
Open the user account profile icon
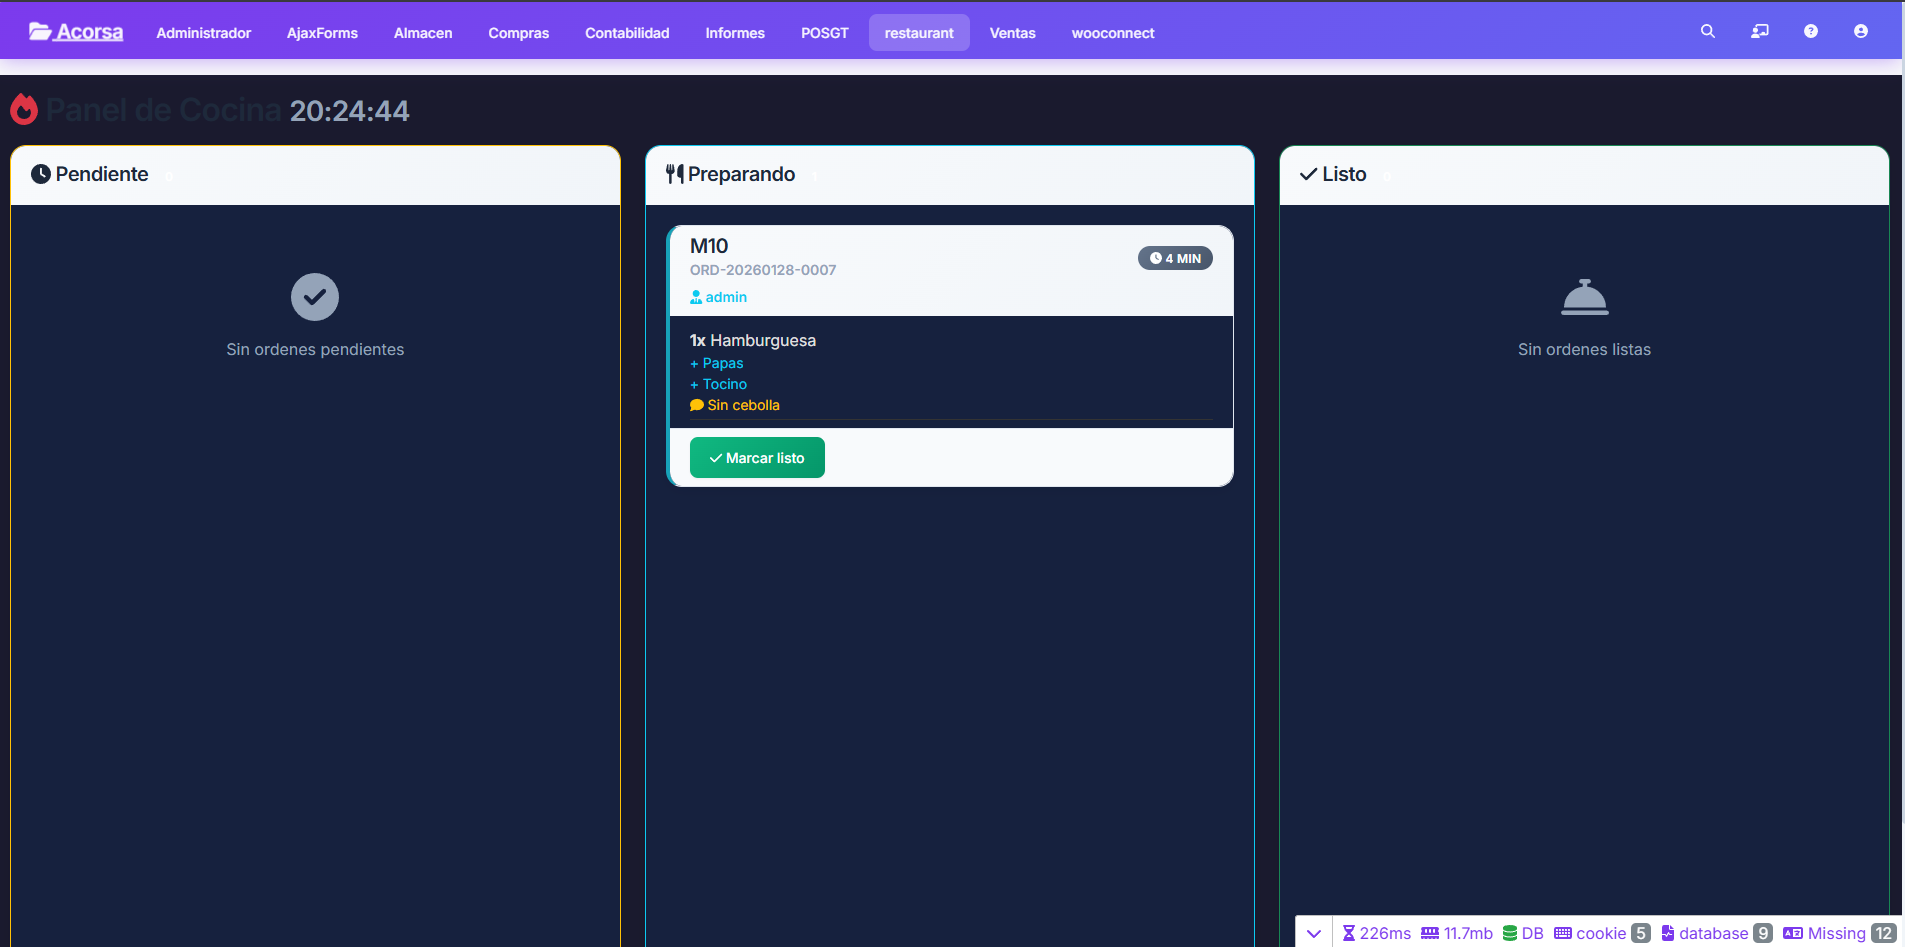1860,32
